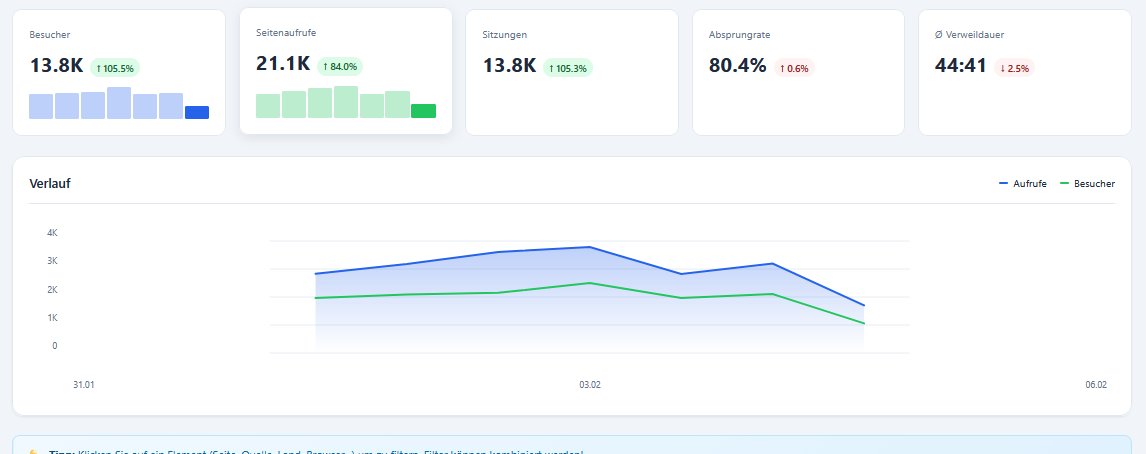Click the dark blue last bar in Besucher sparkline

point(197,113)
